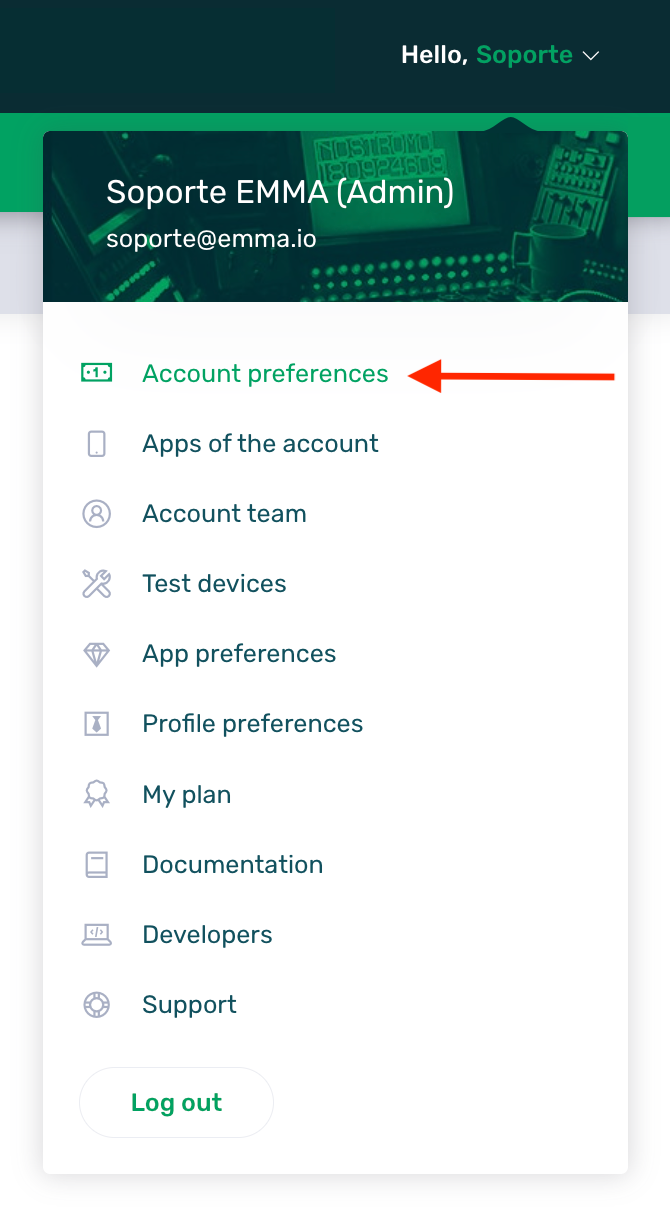Collapse the user menu with the chevron arrow
670x1228 pixels.
click(x=591, y=56)
